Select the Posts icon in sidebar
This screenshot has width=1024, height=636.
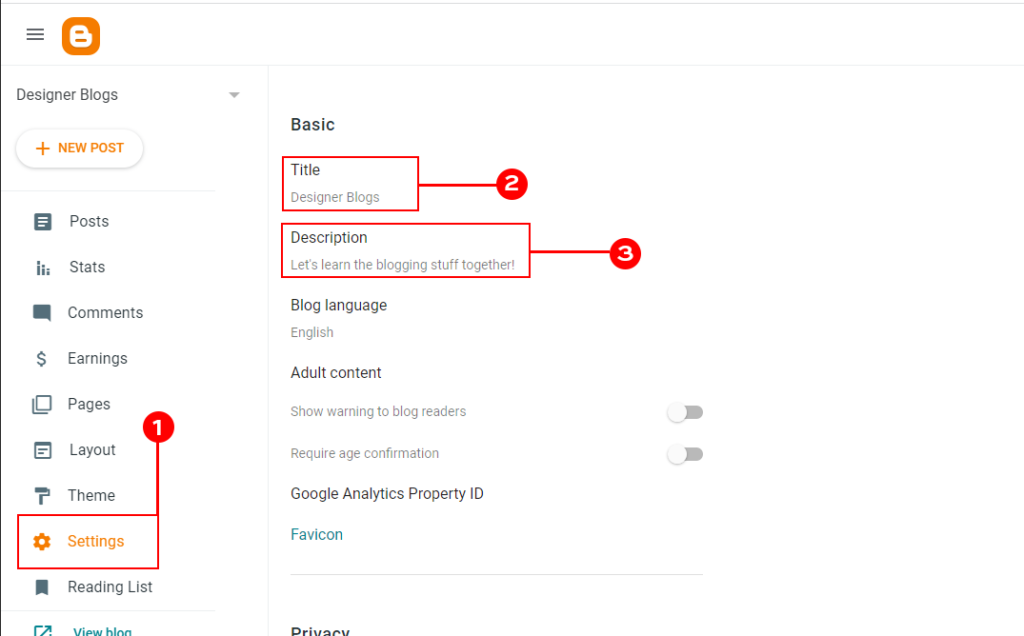pos(41,221)
